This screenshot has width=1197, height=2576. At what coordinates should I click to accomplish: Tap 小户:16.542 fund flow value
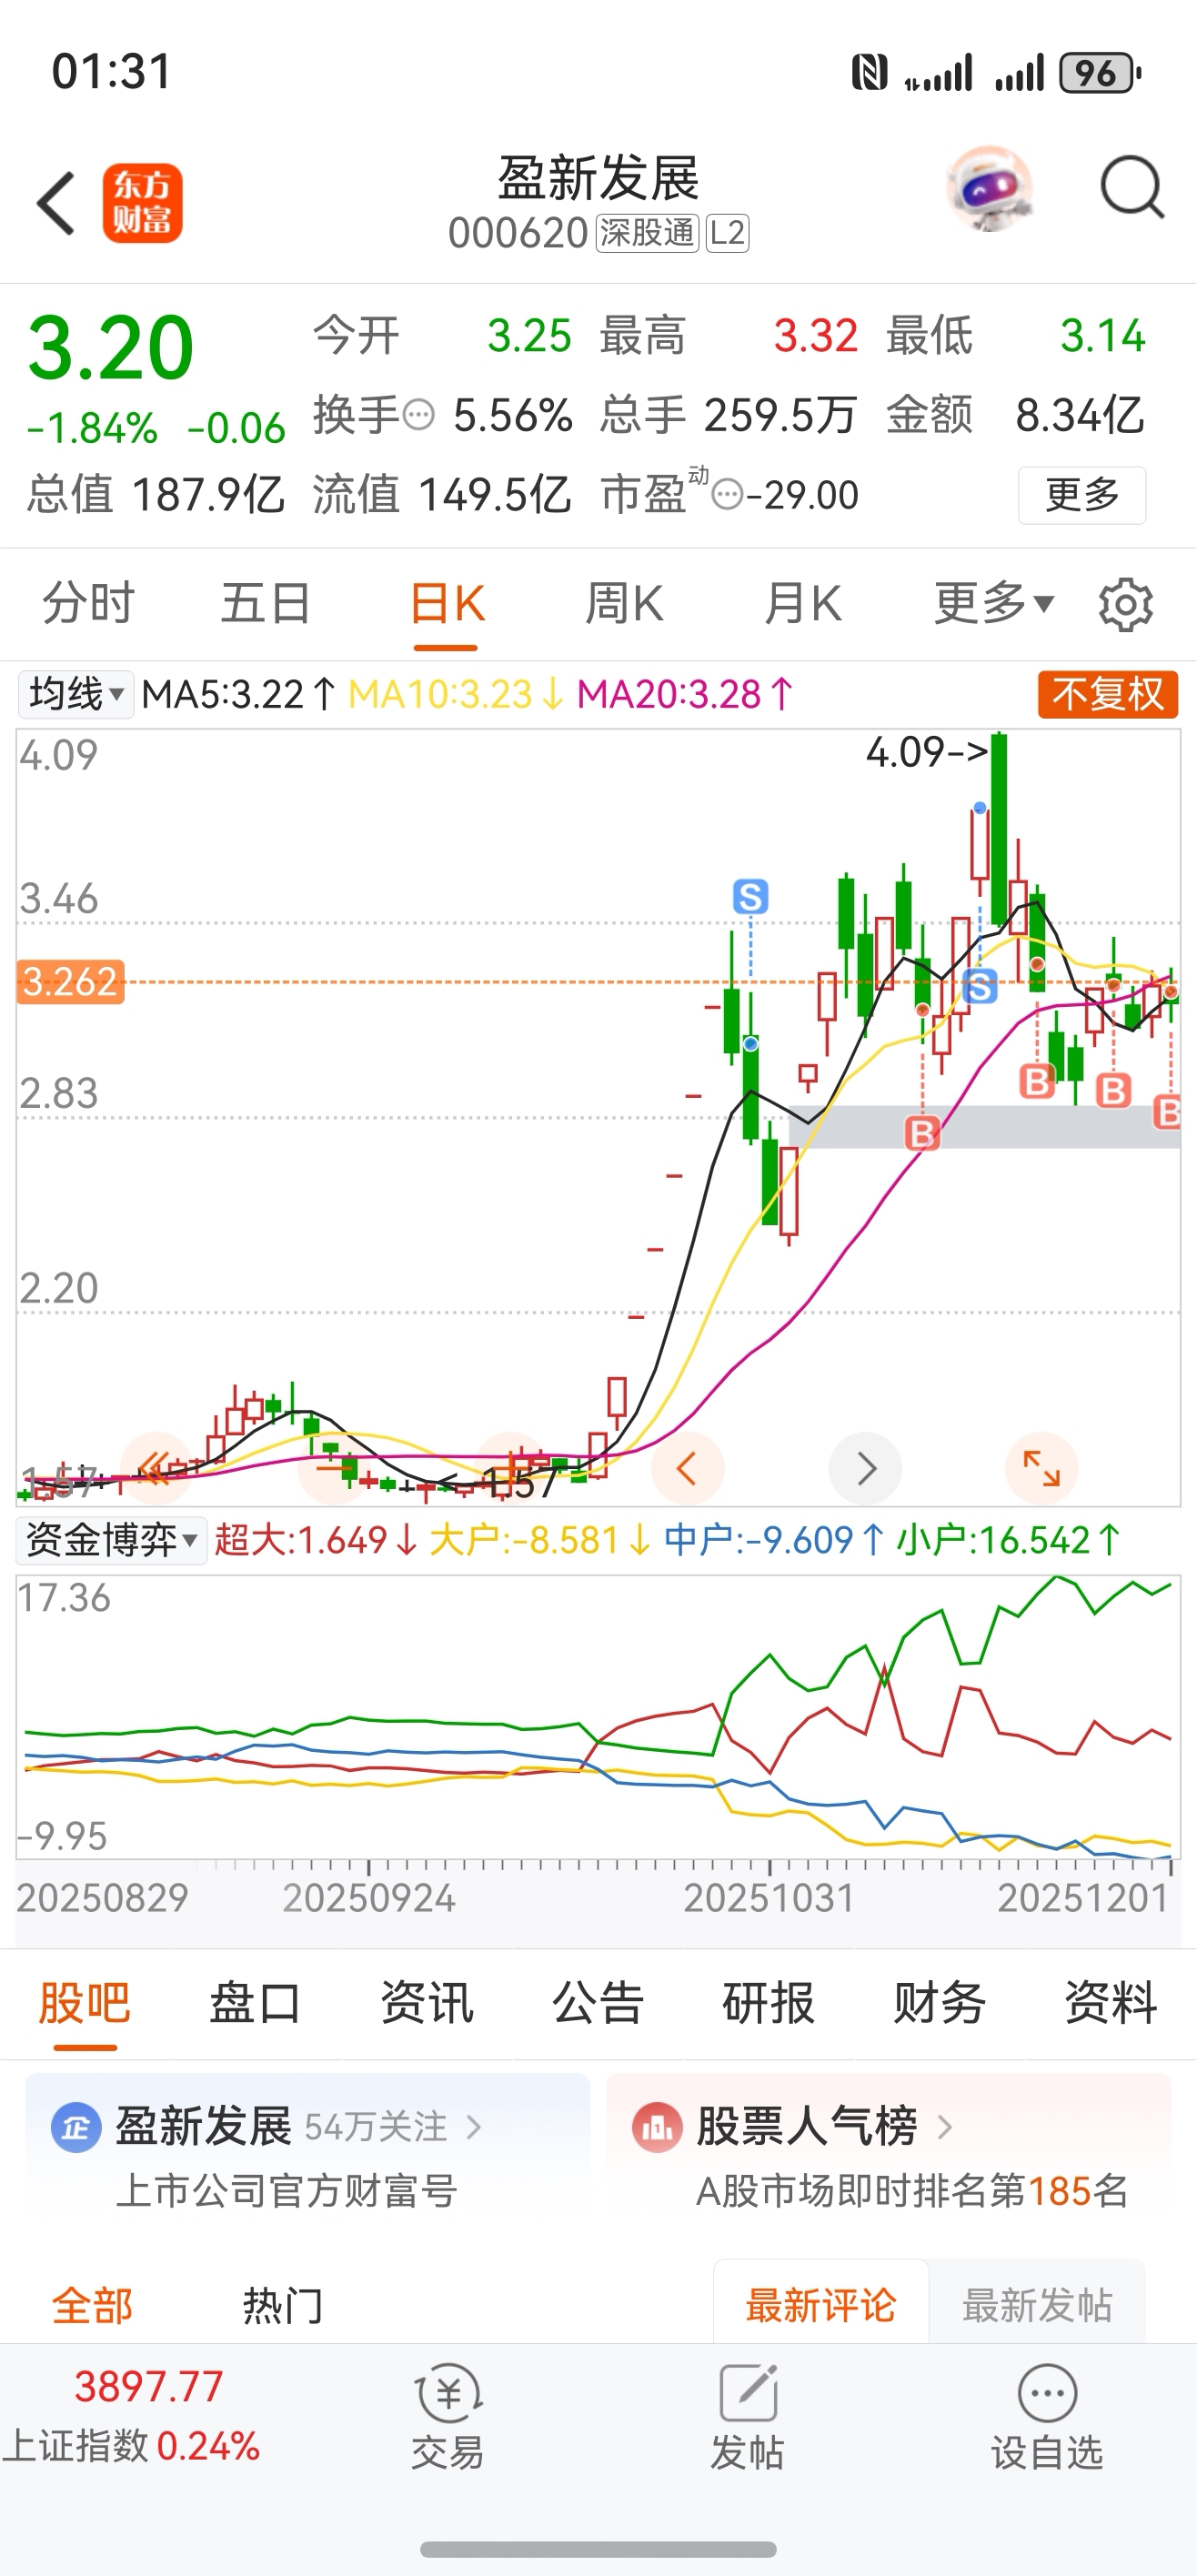coord(1008,1540)
